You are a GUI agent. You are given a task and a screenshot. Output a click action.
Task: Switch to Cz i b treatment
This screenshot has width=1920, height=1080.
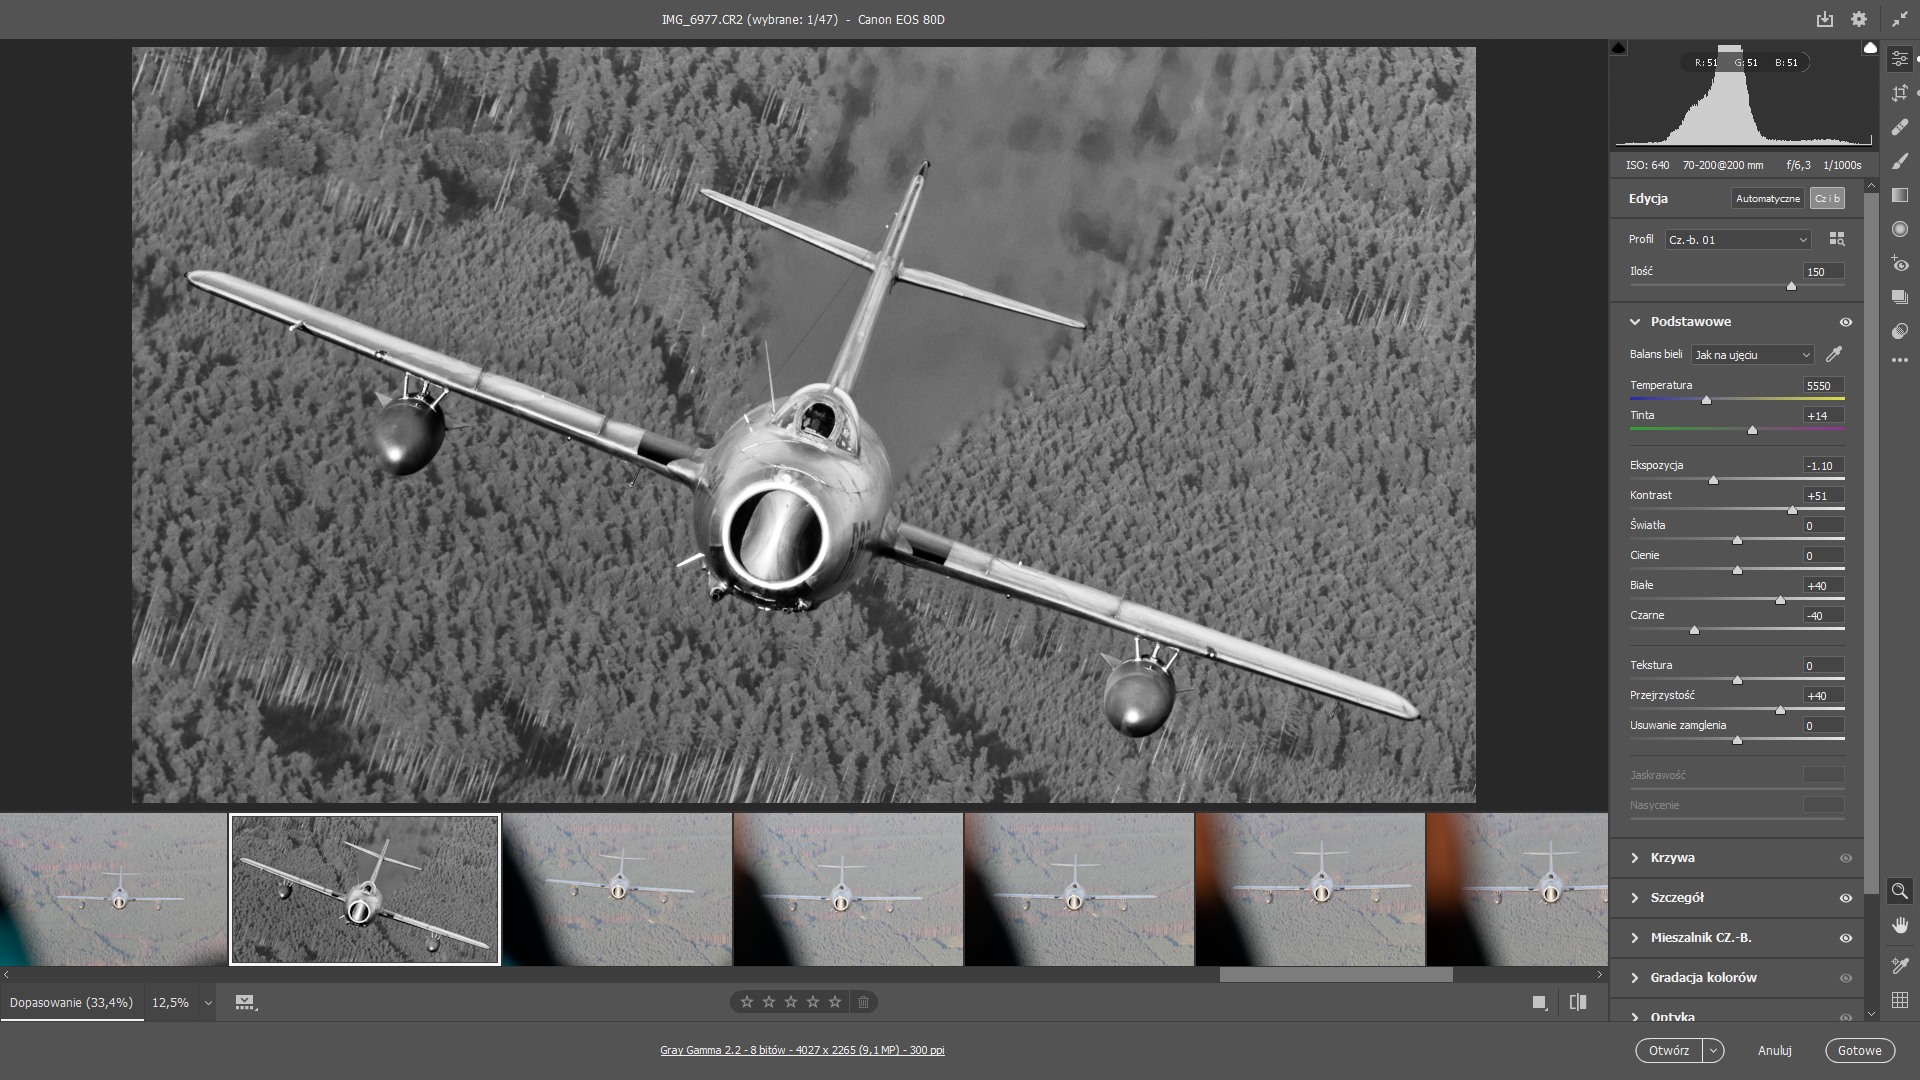click(1826, 198)
